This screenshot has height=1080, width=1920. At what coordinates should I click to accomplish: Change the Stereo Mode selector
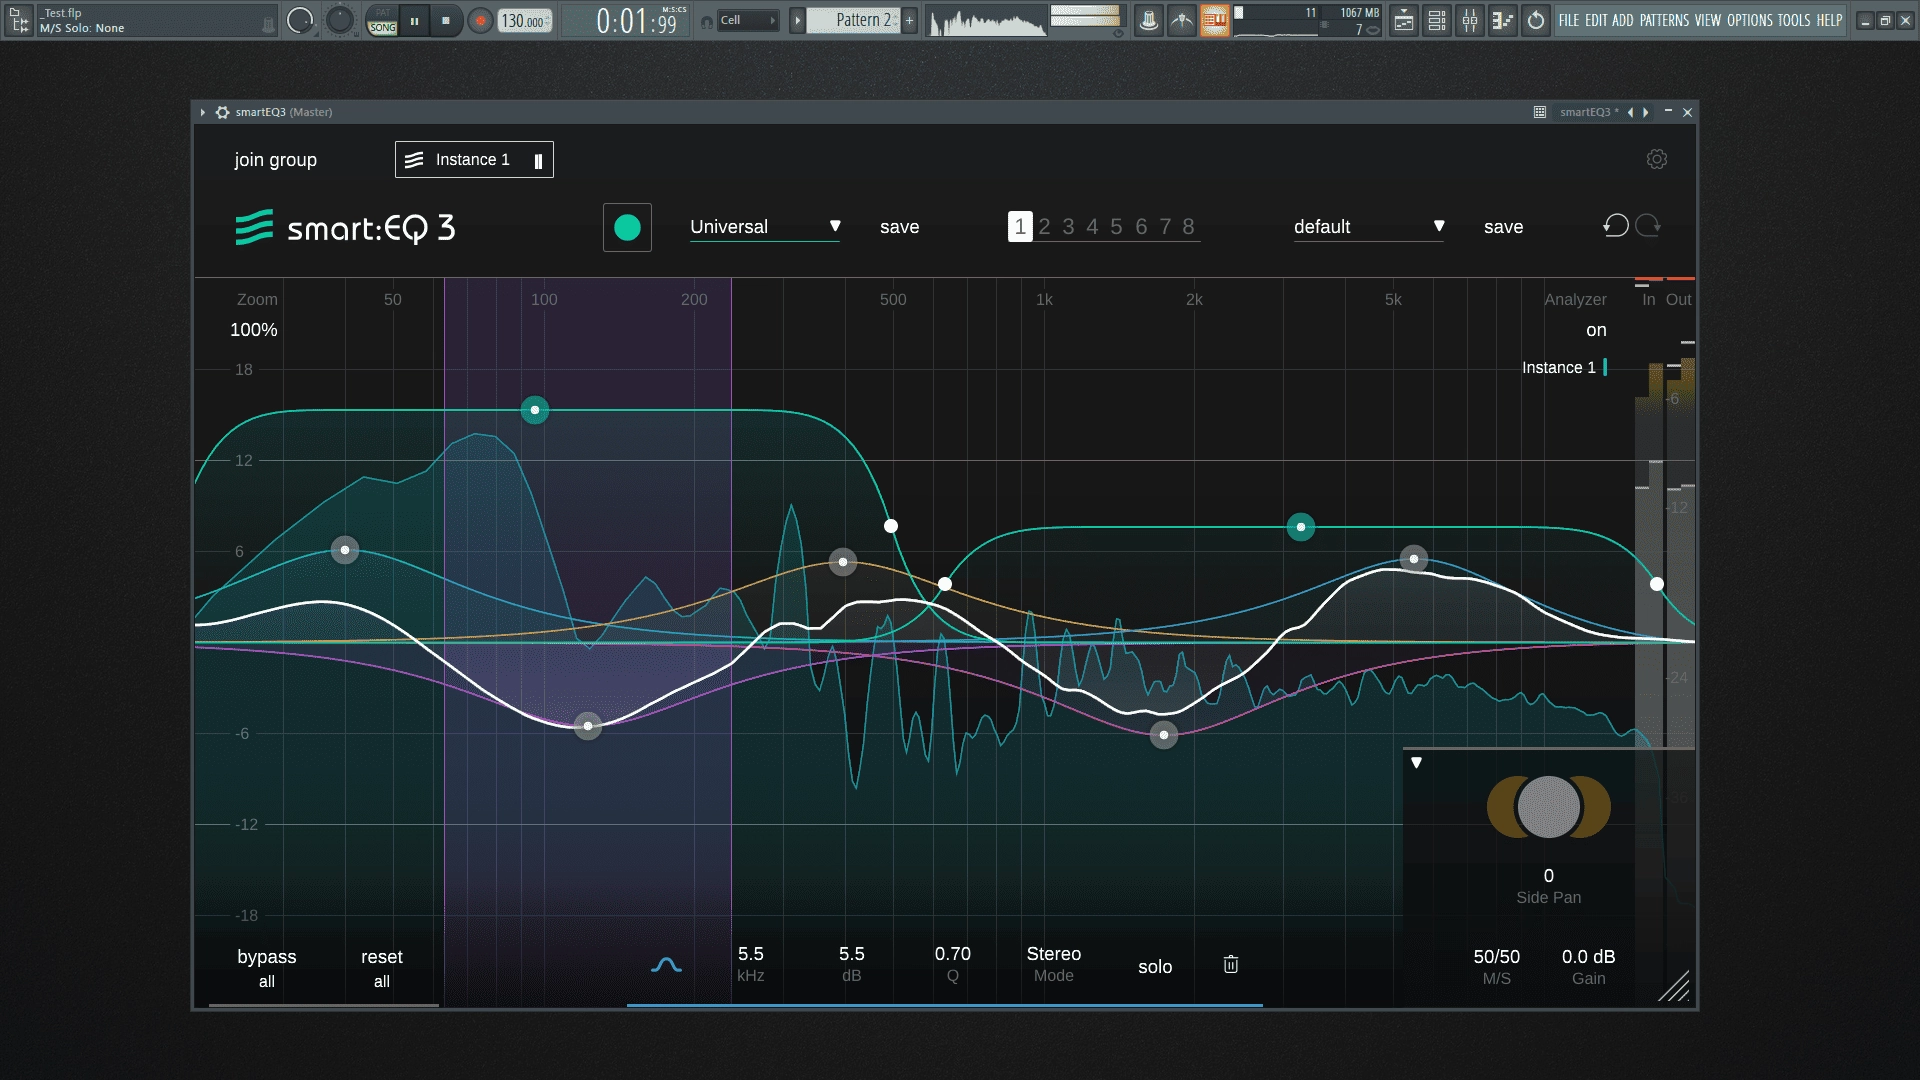pyautogui.click(x=1053, y=964)
